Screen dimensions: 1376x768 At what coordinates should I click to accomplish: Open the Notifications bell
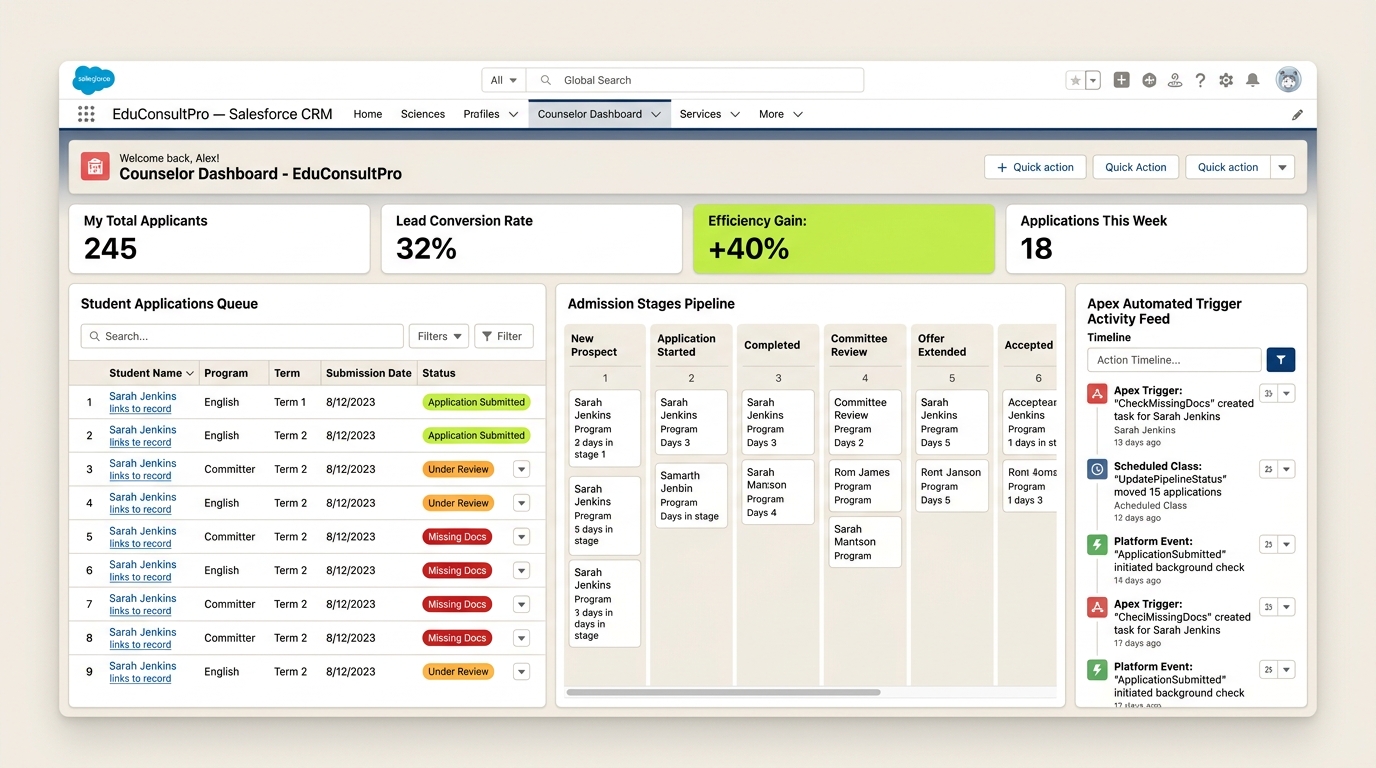[1252, 80]
